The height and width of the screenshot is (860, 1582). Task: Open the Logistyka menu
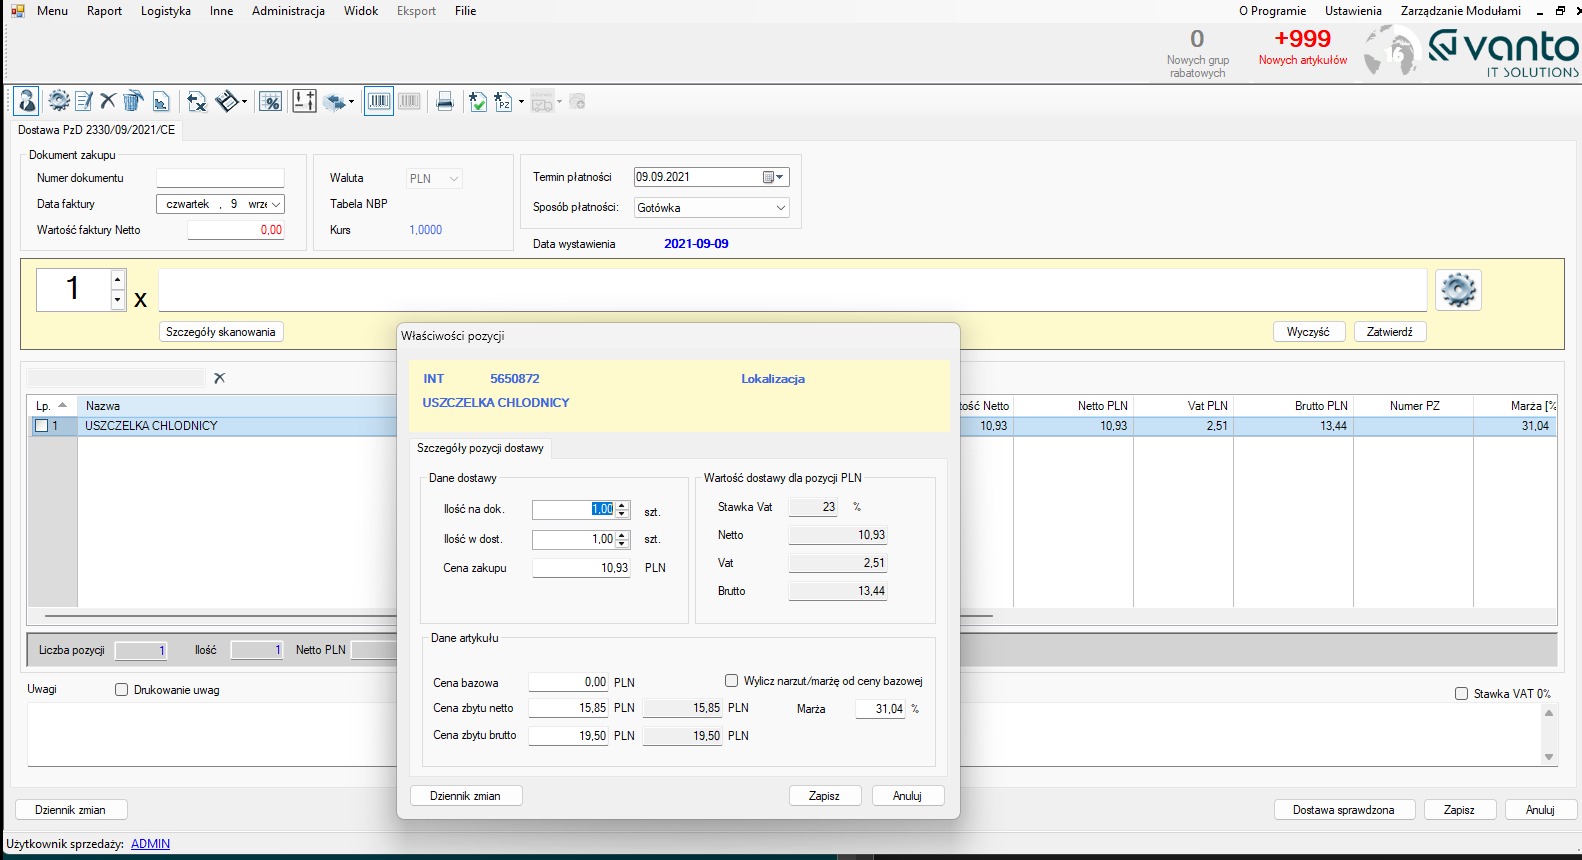166,11
